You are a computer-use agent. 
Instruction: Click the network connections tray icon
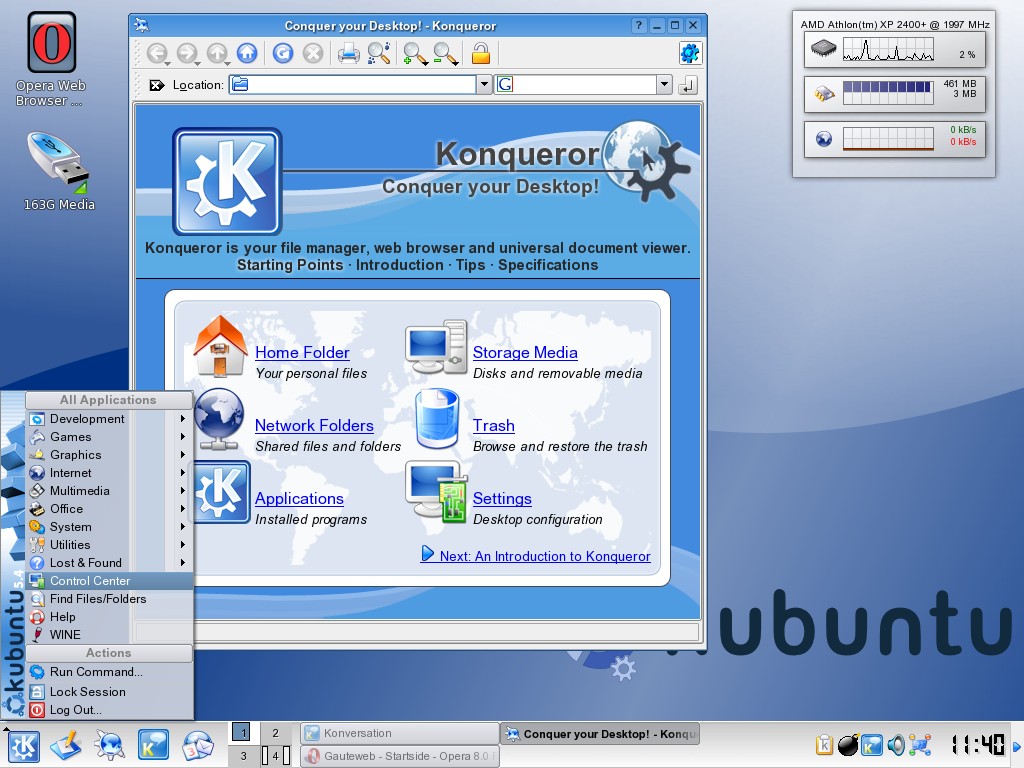tap(920, 744)
